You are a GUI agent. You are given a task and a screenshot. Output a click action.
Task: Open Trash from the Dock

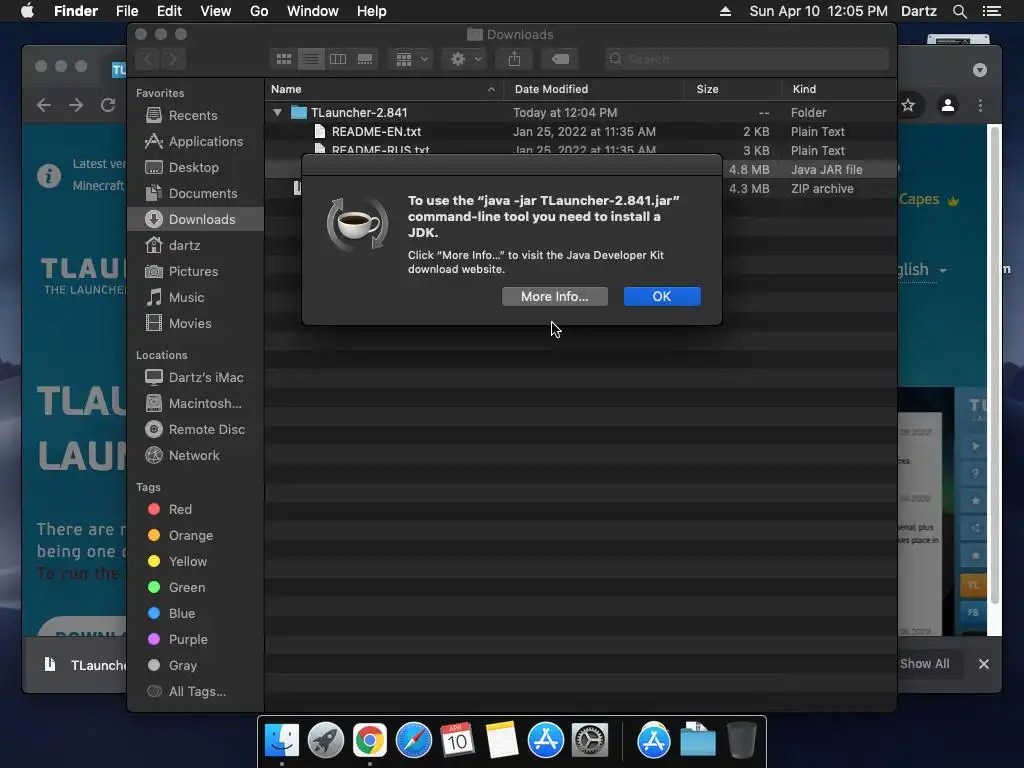pos(742,741)
